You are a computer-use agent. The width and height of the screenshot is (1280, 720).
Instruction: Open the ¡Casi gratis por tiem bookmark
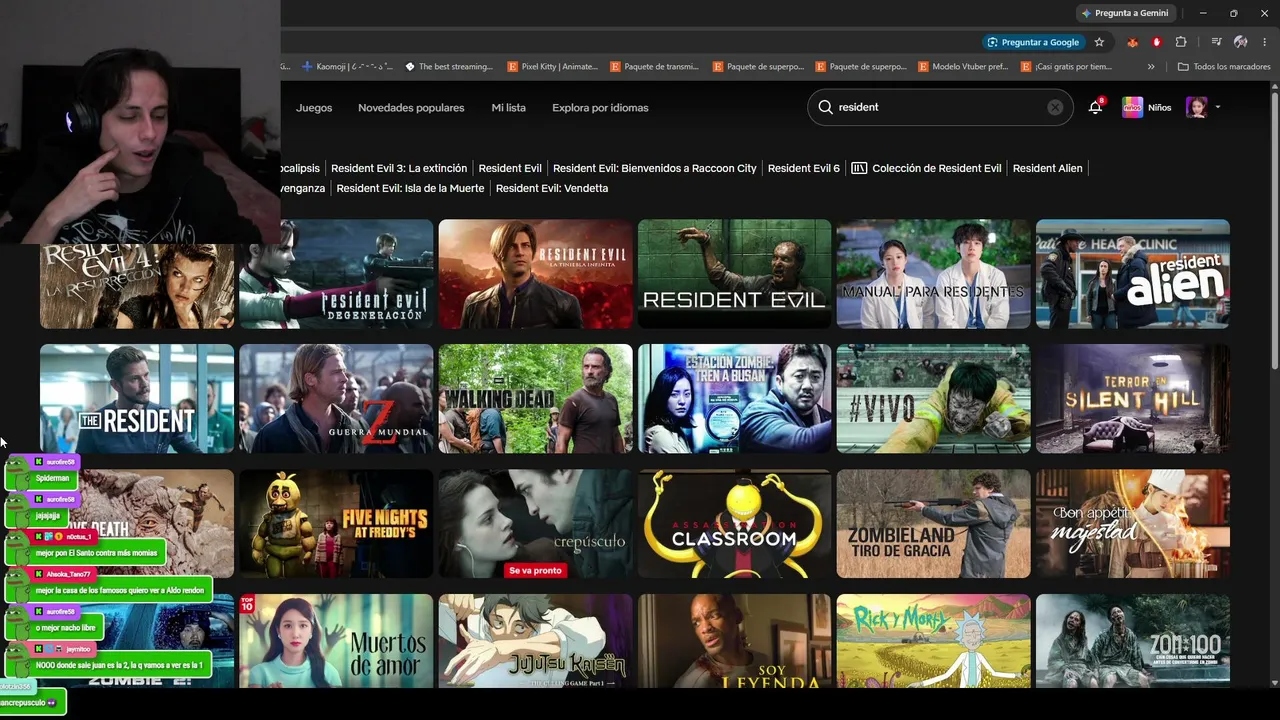[x=1066, y=67]
